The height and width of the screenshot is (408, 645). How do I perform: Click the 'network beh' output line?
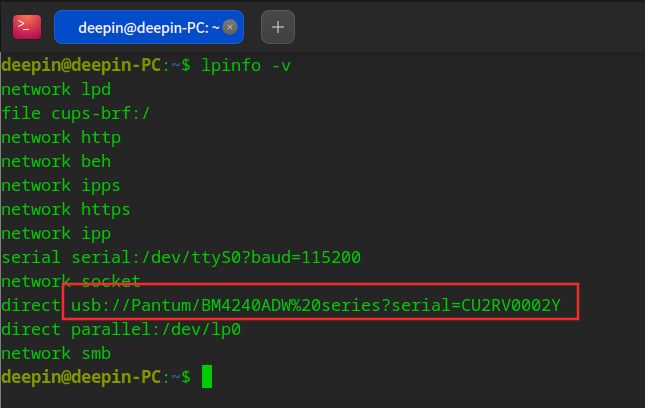pos(56,161)
